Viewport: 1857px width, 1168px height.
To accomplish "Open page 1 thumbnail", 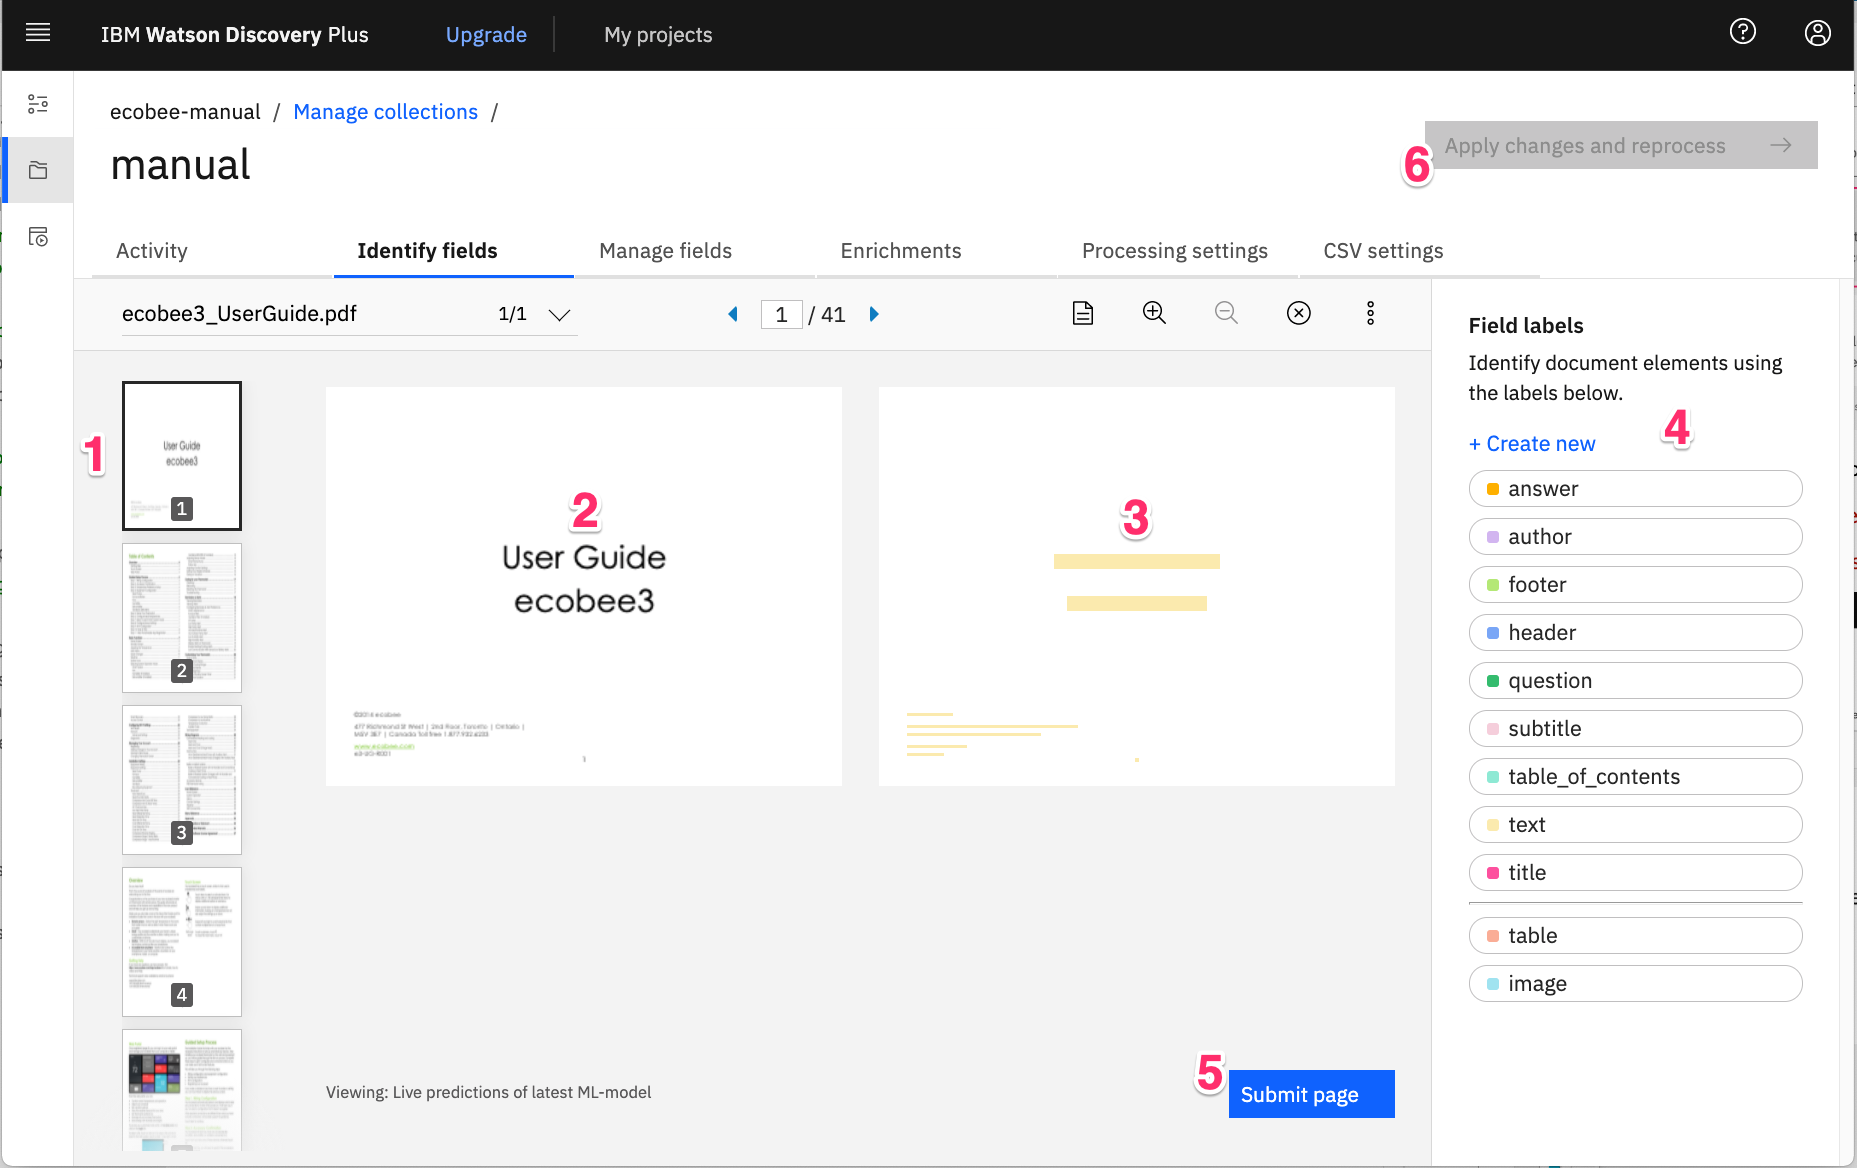I will [182, 456].
